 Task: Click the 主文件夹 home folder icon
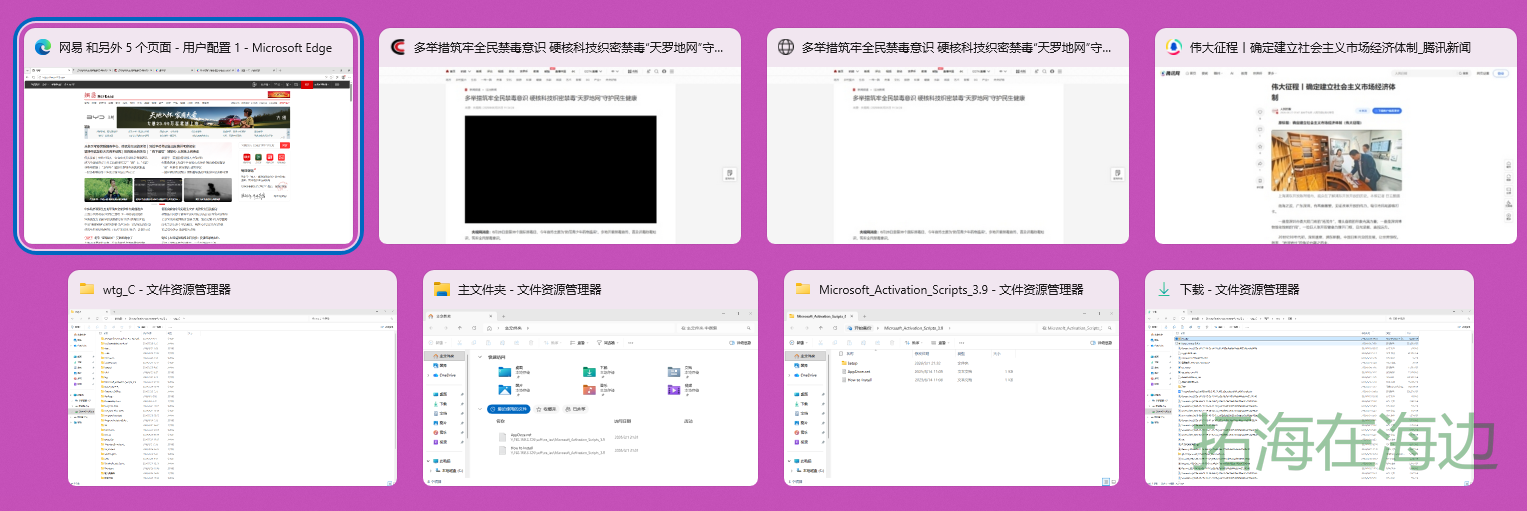(x=442, y=289)
